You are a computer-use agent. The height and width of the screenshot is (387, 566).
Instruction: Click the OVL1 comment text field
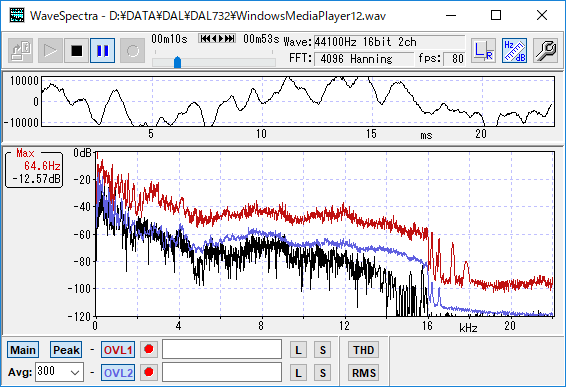click(222, 349)
